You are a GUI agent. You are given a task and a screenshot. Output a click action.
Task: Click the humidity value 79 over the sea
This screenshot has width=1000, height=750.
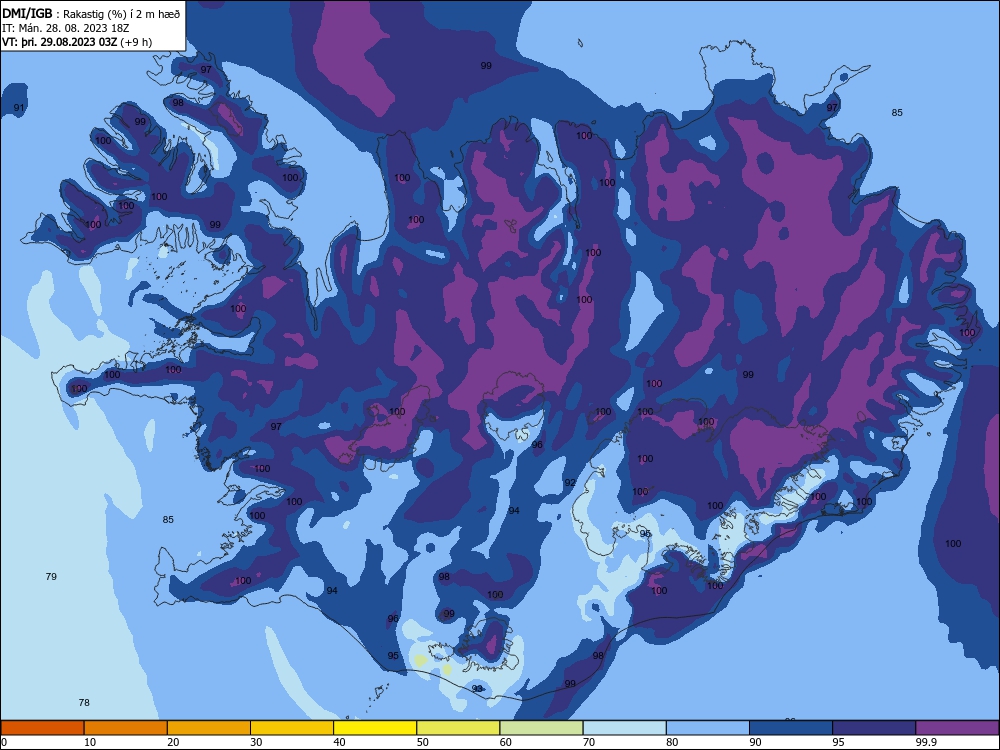tap(51, 577)
